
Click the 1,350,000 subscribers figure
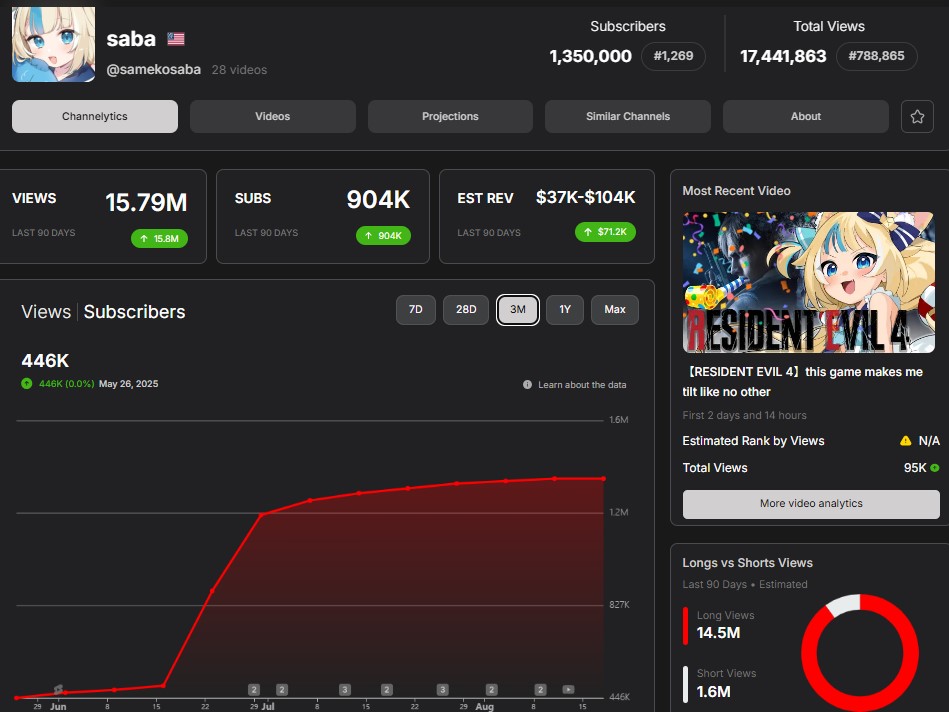590,56
